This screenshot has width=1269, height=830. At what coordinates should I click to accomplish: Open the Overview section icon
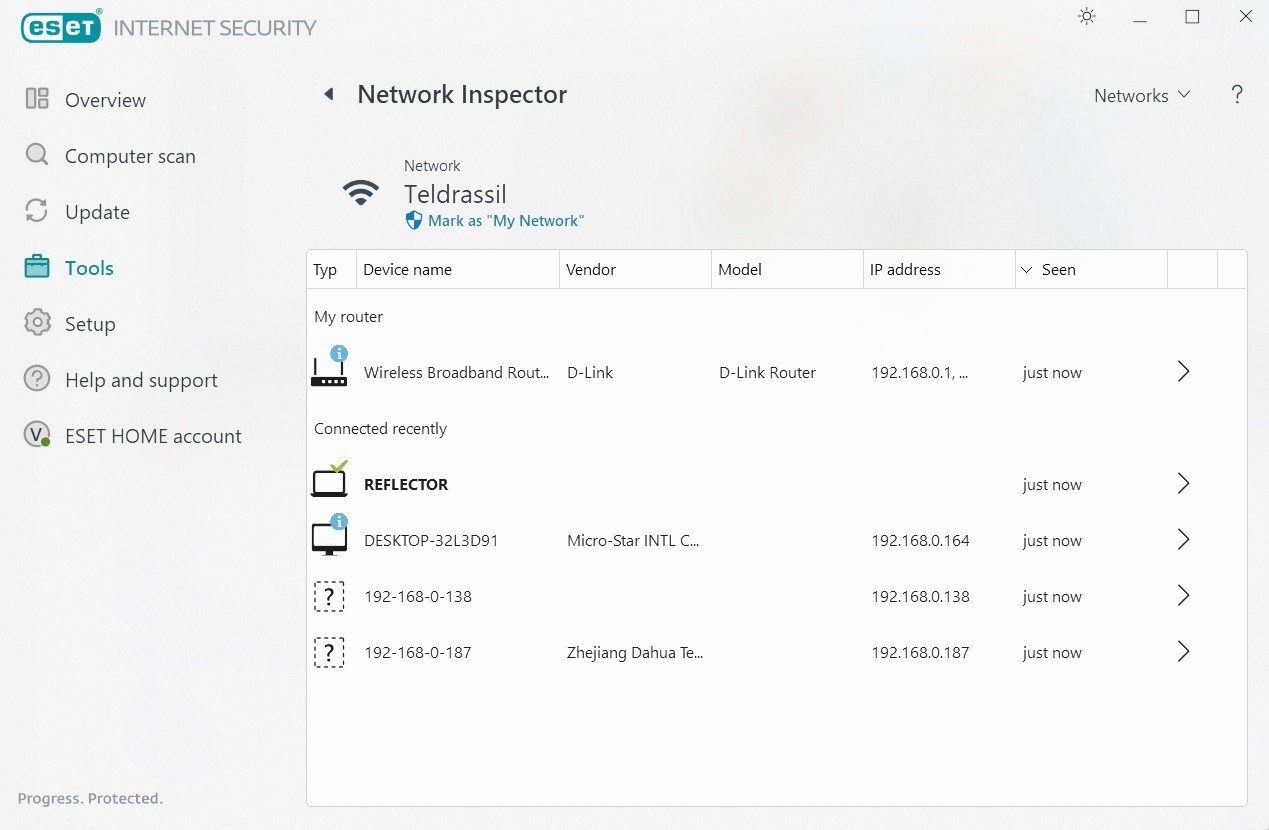37,99
